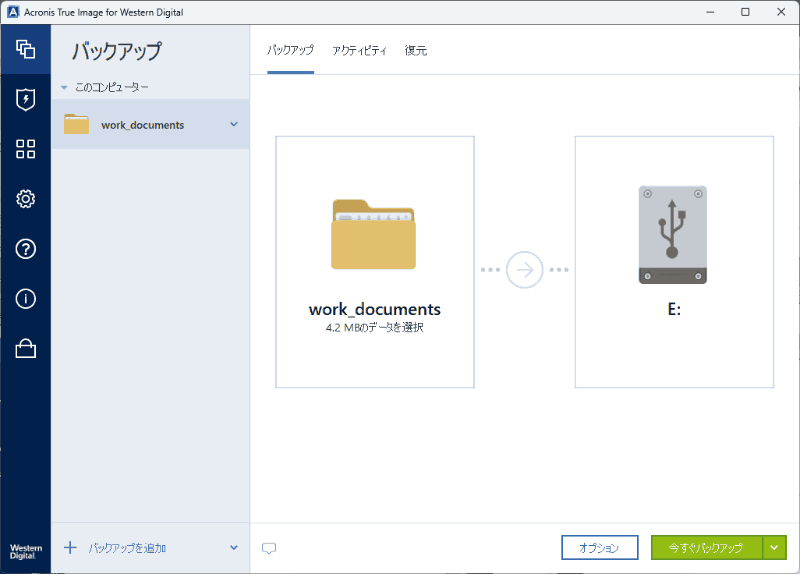Click the large work_documents source title
Screen dimensions: 800x574
pos(374,309)
